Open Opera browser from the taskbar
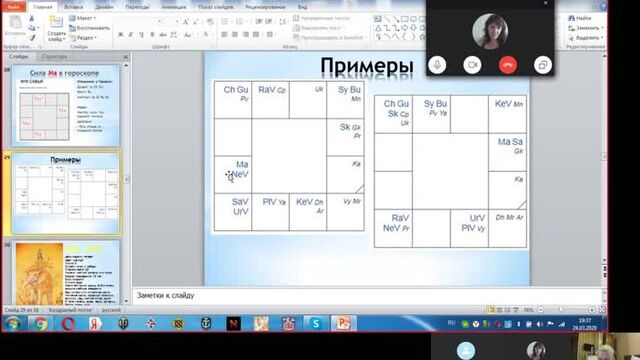The image size is (640, 360). click(68, 324)
